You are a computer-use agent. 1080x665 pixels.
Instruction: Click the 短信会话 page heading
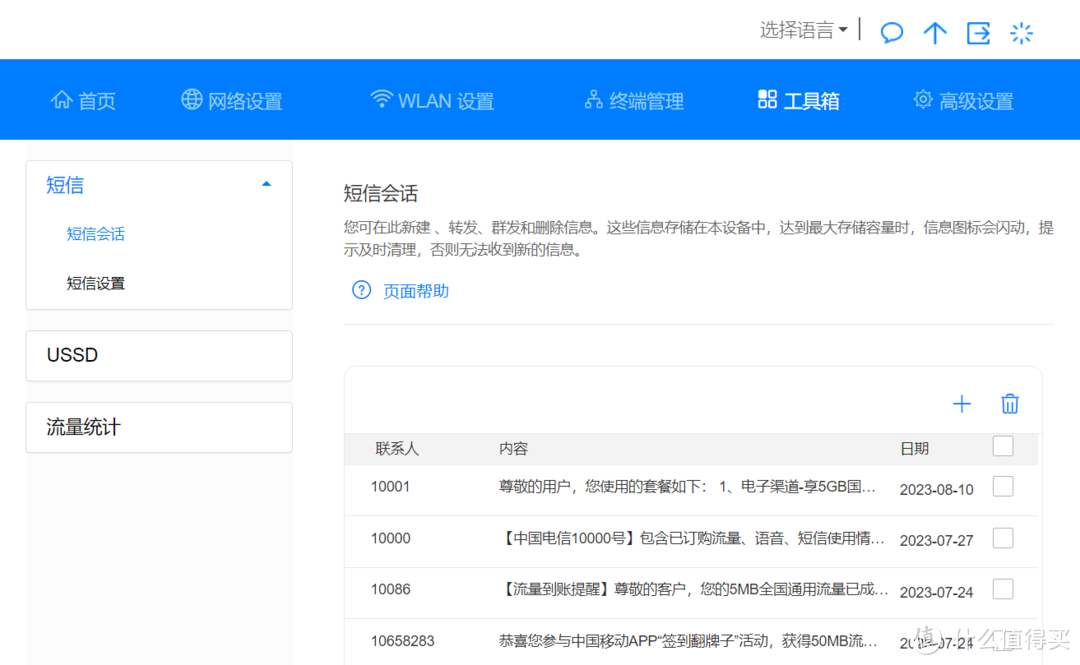[x=381, y=194]
